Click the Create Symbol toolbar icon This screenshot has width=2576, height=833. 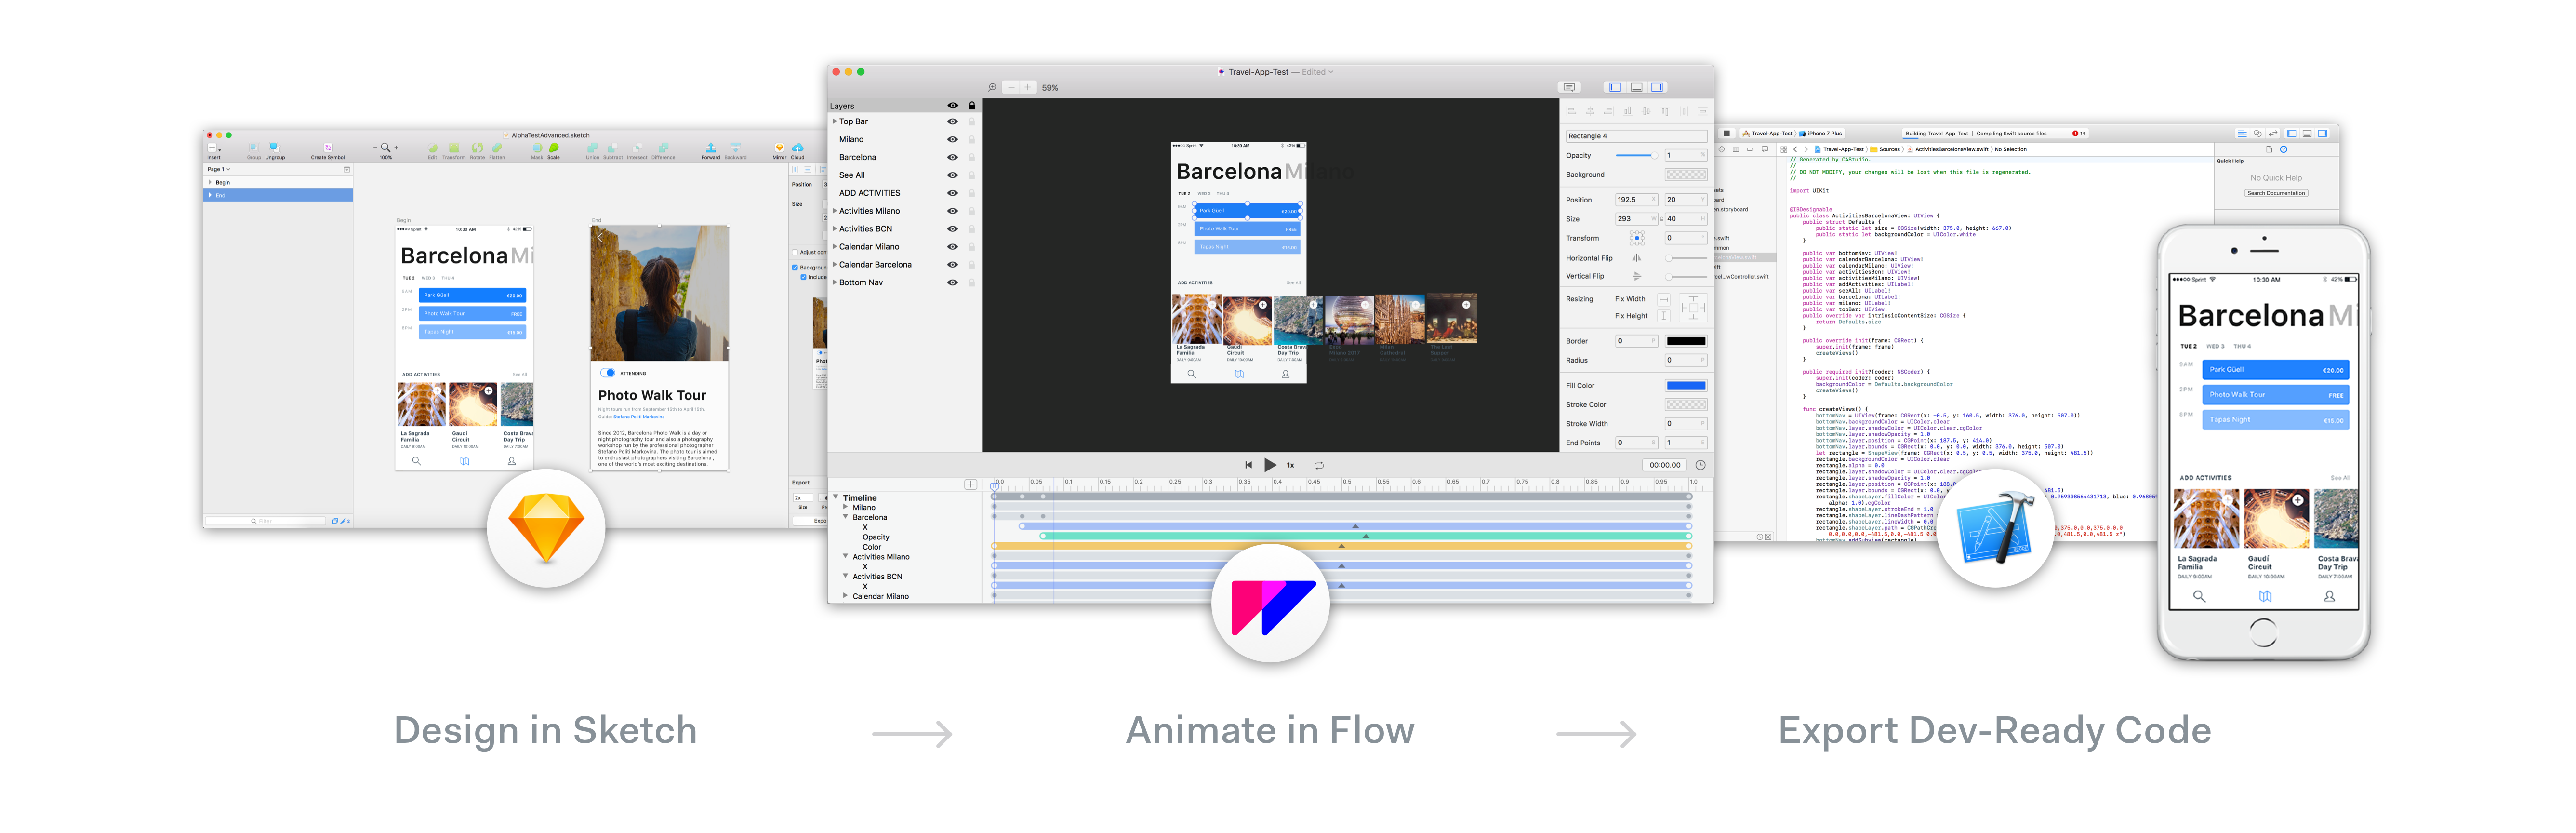tap(327, 148)
